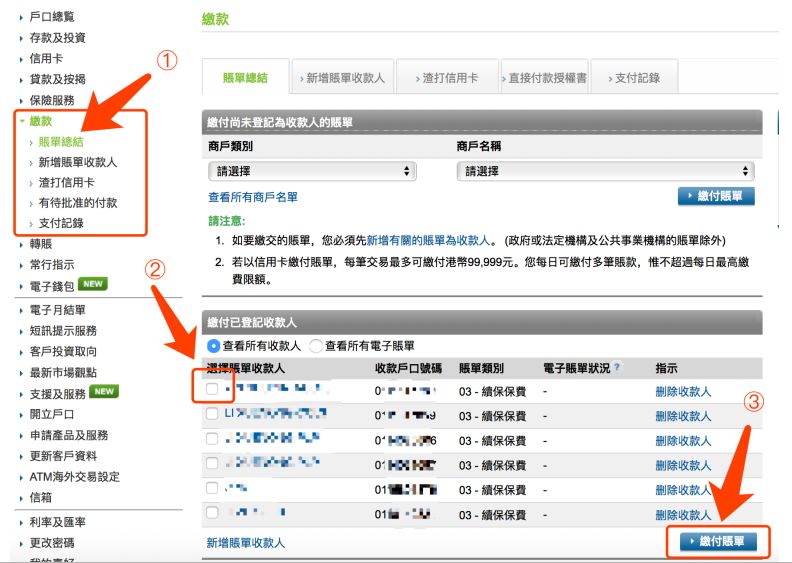
Task: Click 刪除收款人 in the LI payee row
Action: (x=683, y=416)
